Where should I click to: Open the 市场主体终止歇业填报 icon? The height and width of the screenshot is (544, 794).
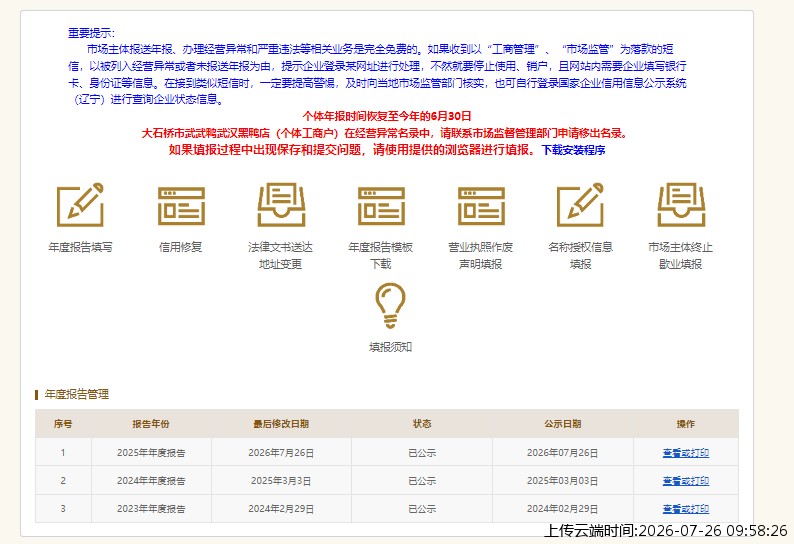[x=681, y=204]
